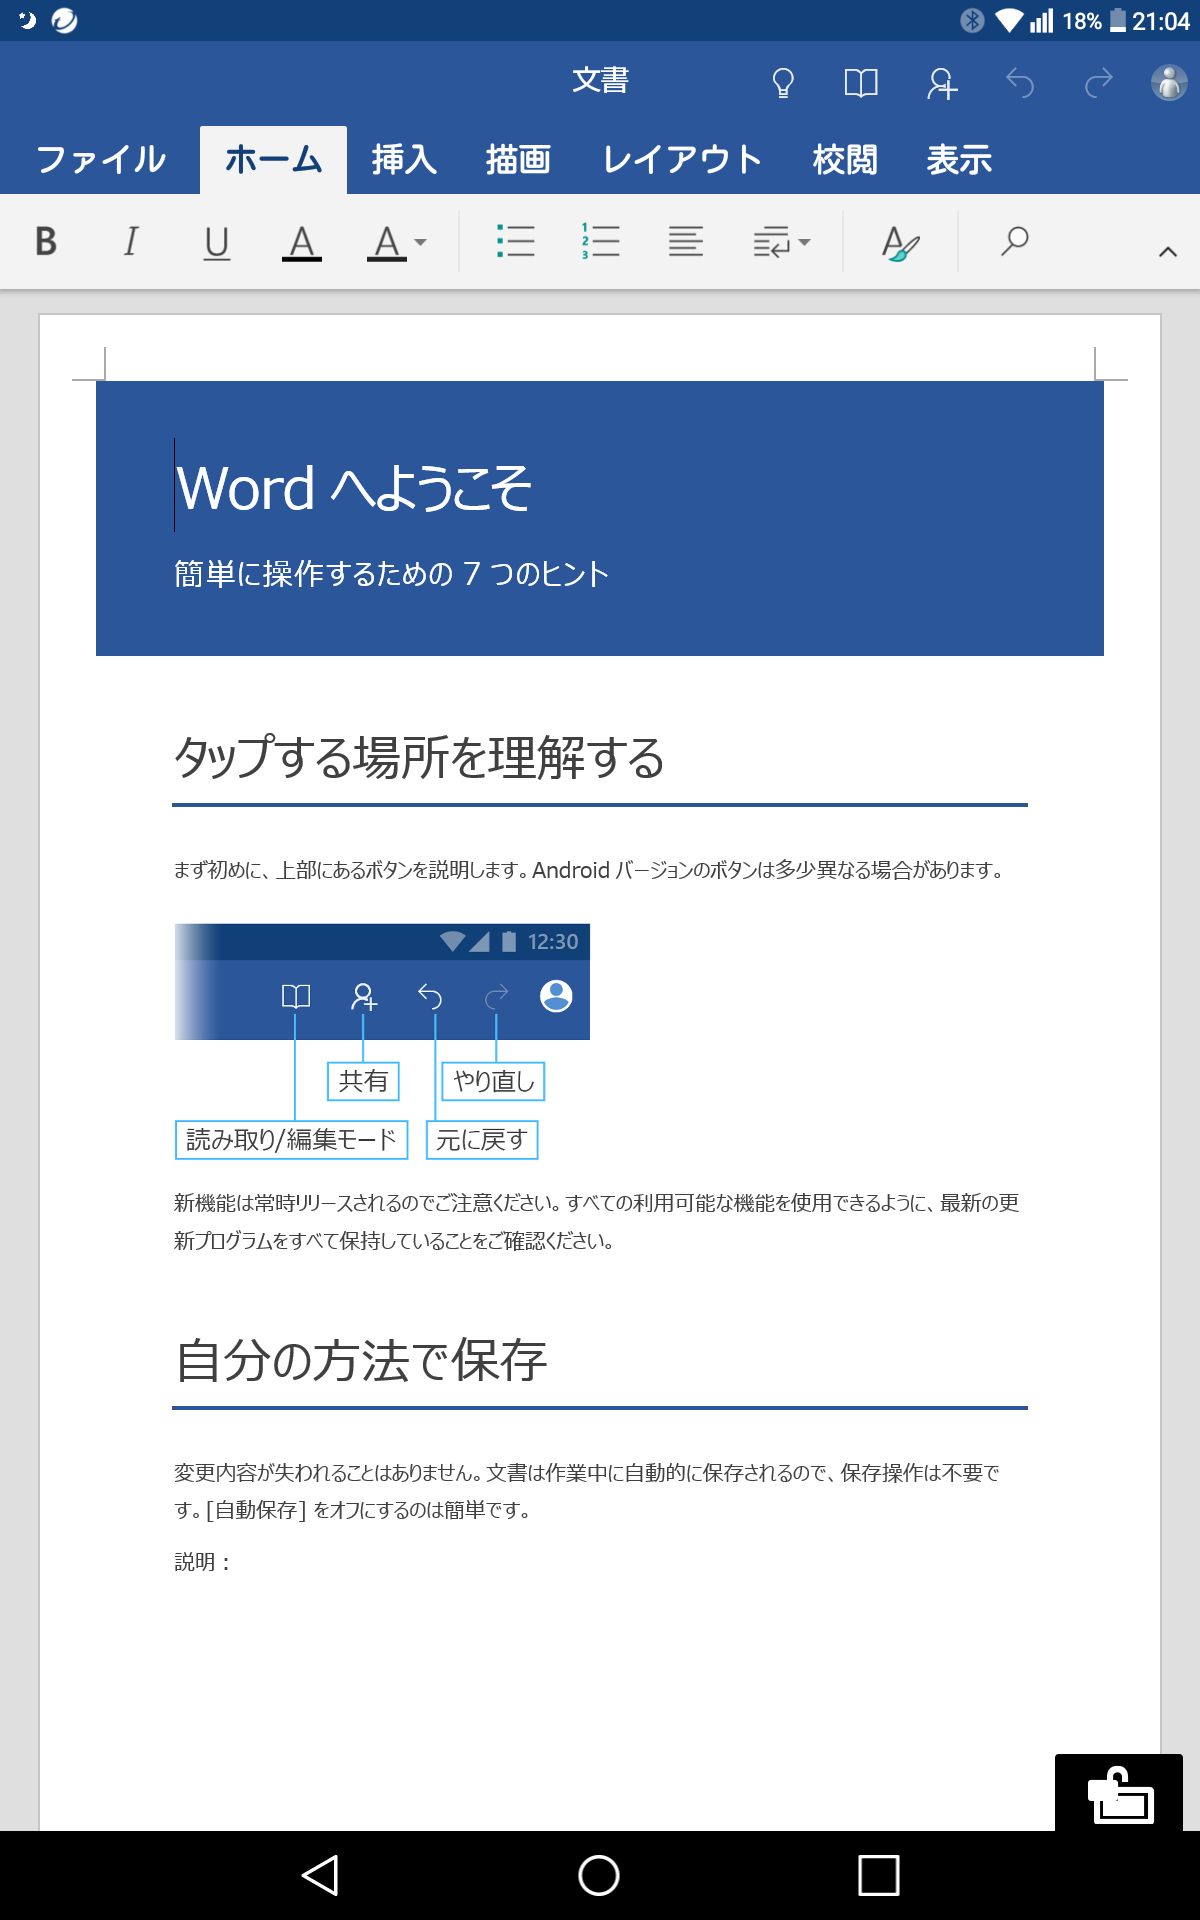Open the Tell Me lightbulb

[x=783, y=83]
